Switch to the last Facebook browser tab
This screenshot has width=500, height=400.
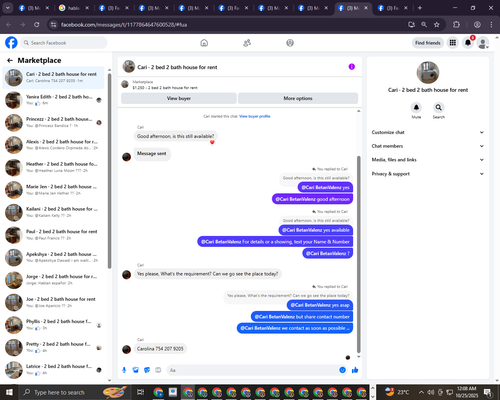393,8
